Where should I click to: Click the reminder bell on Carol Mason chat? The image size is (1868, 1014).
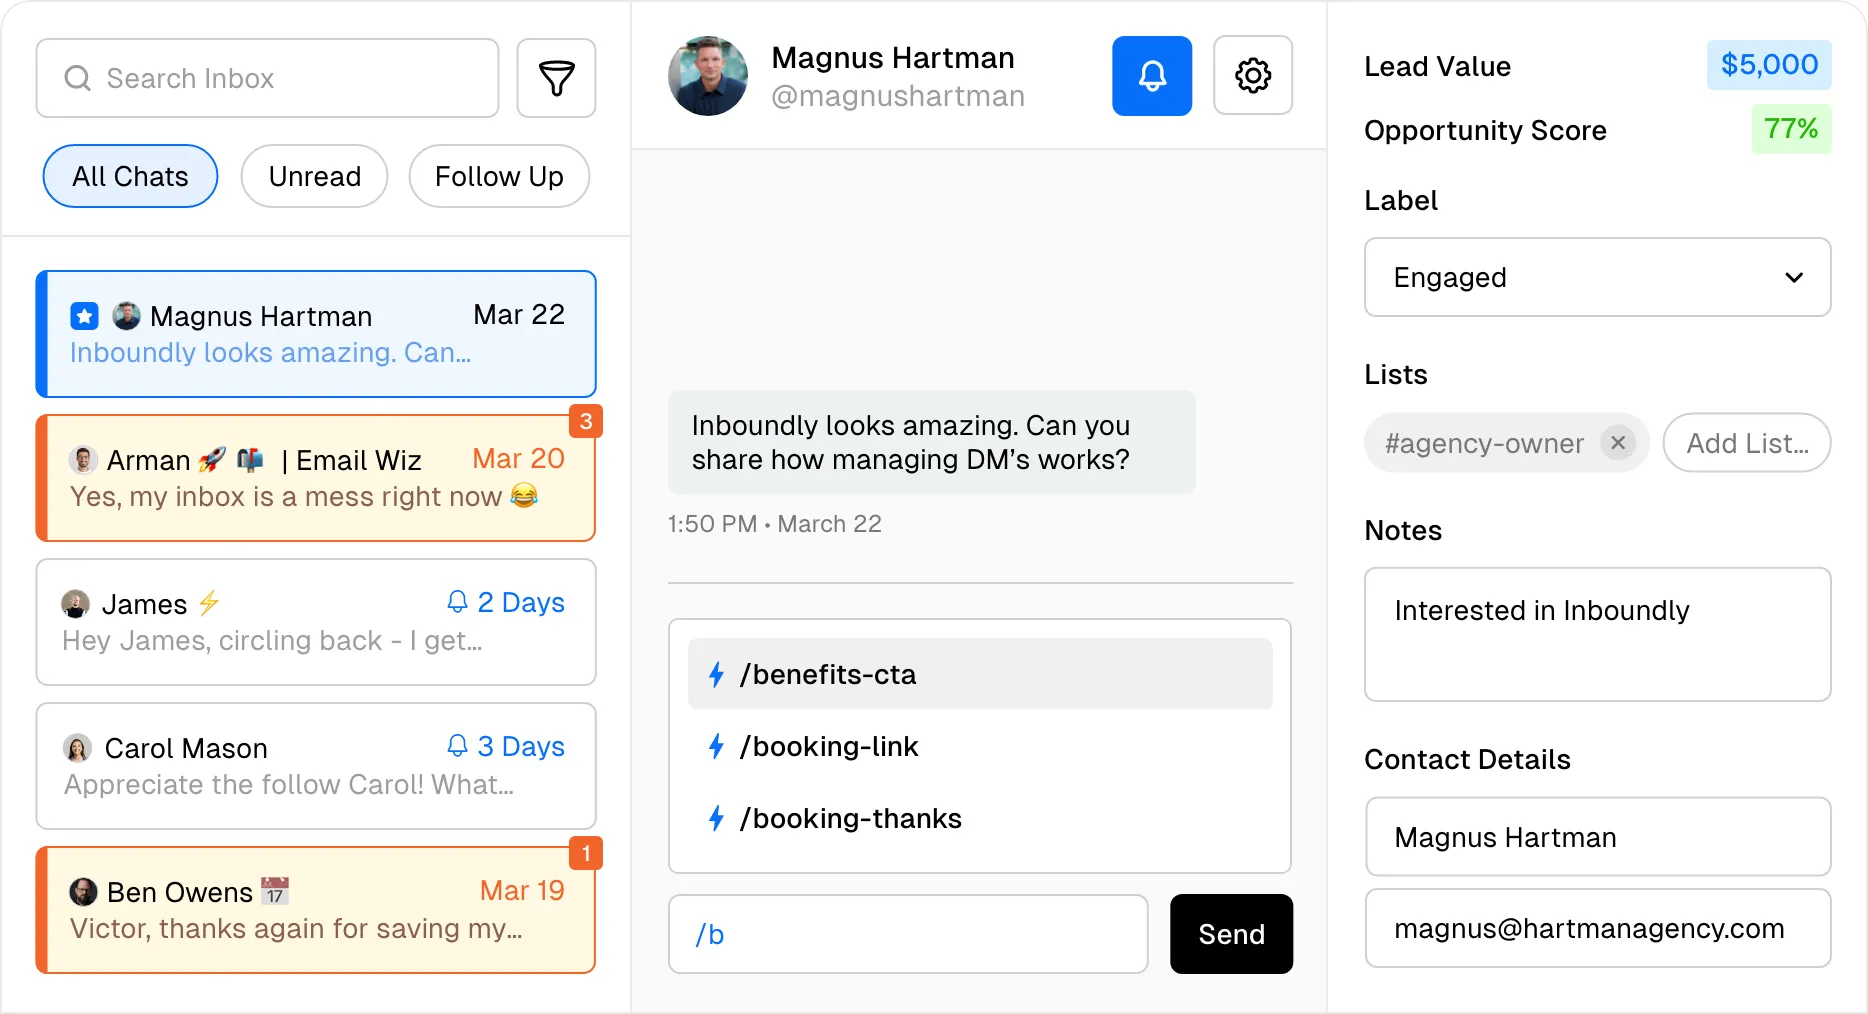click(x=457, y=746)
